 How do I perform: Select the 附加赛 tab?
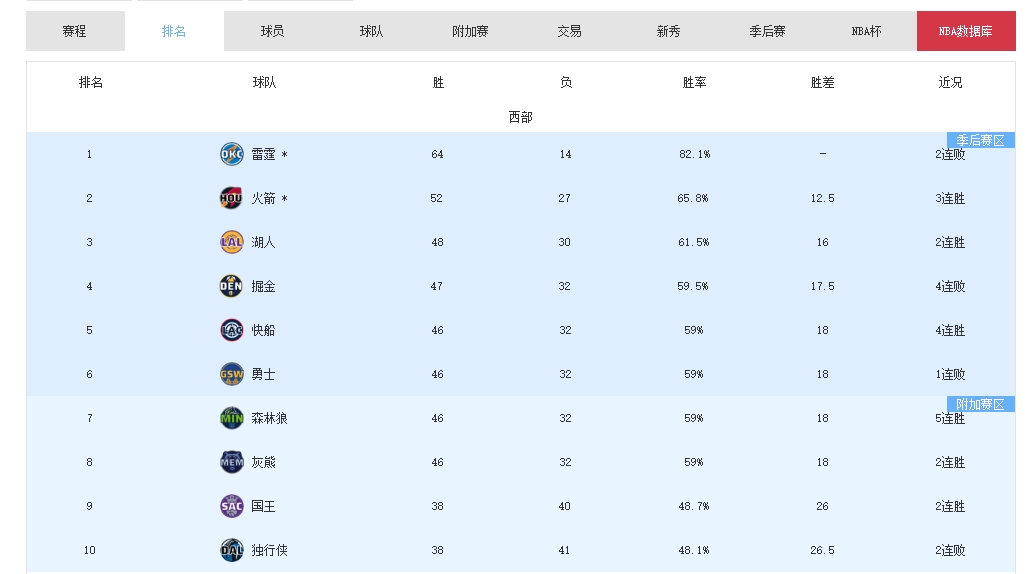click(x=470, y=31)
